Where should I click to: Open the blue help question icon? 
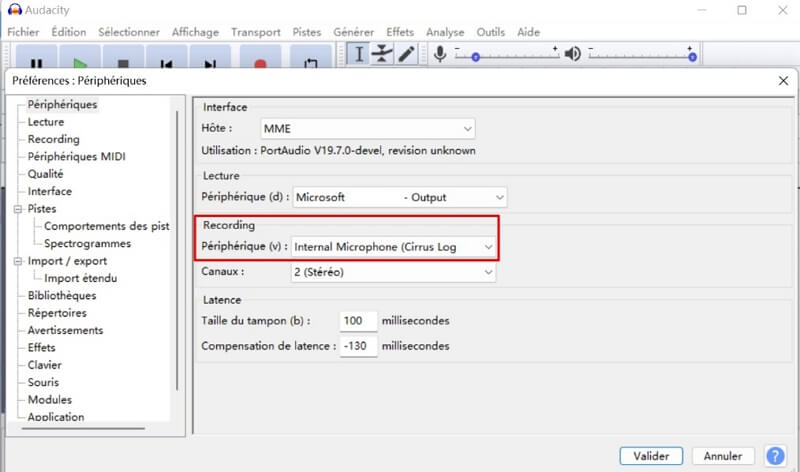click(x=775, y=456)
